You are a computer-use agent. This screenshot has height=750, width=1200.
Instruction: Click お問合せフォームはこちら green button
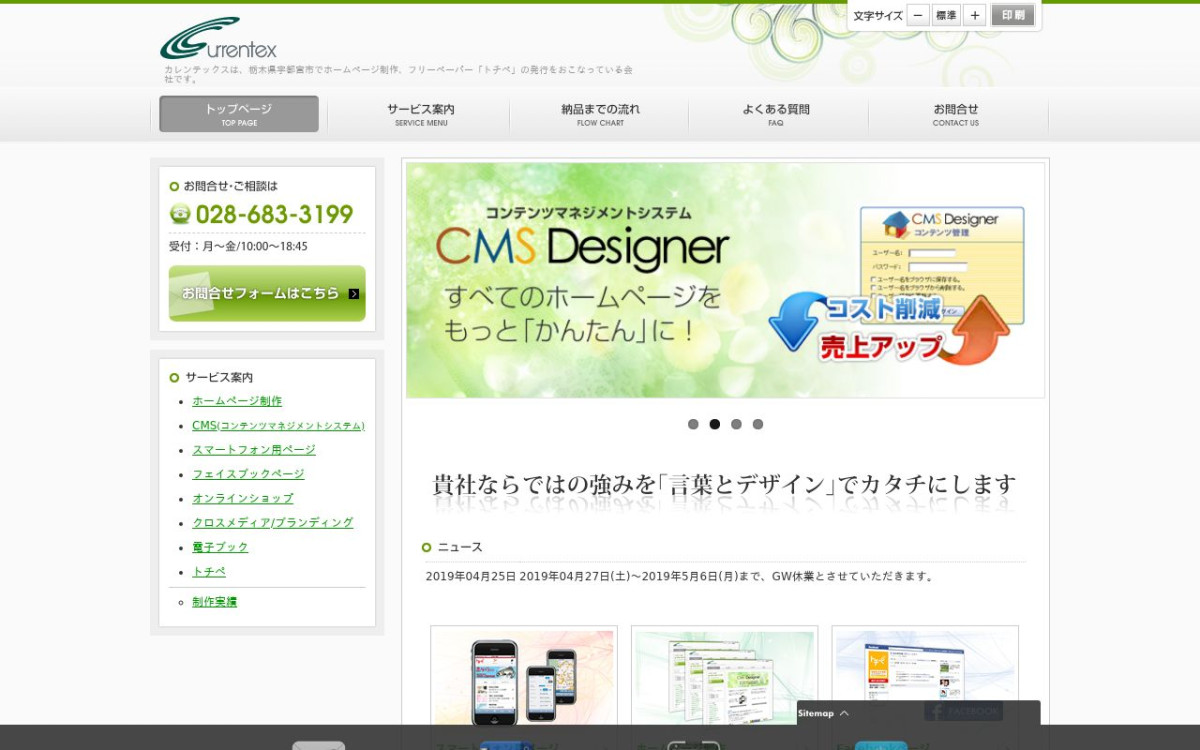pos(267,293)
